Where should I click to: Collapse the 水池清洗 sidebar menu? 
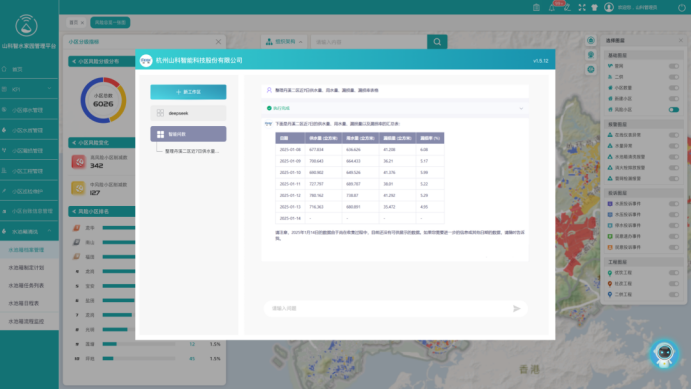(29, 231)
